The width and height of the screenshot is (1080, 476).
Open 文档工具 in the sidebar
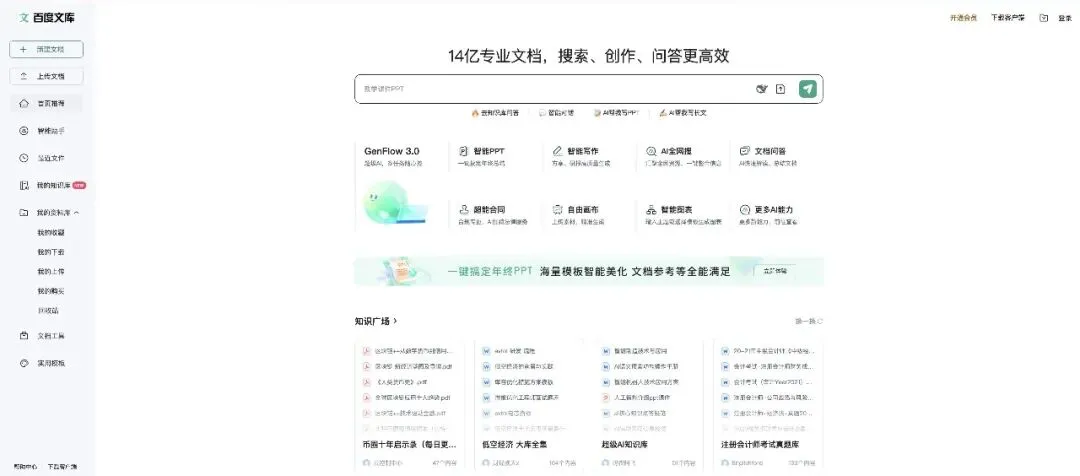46,336
